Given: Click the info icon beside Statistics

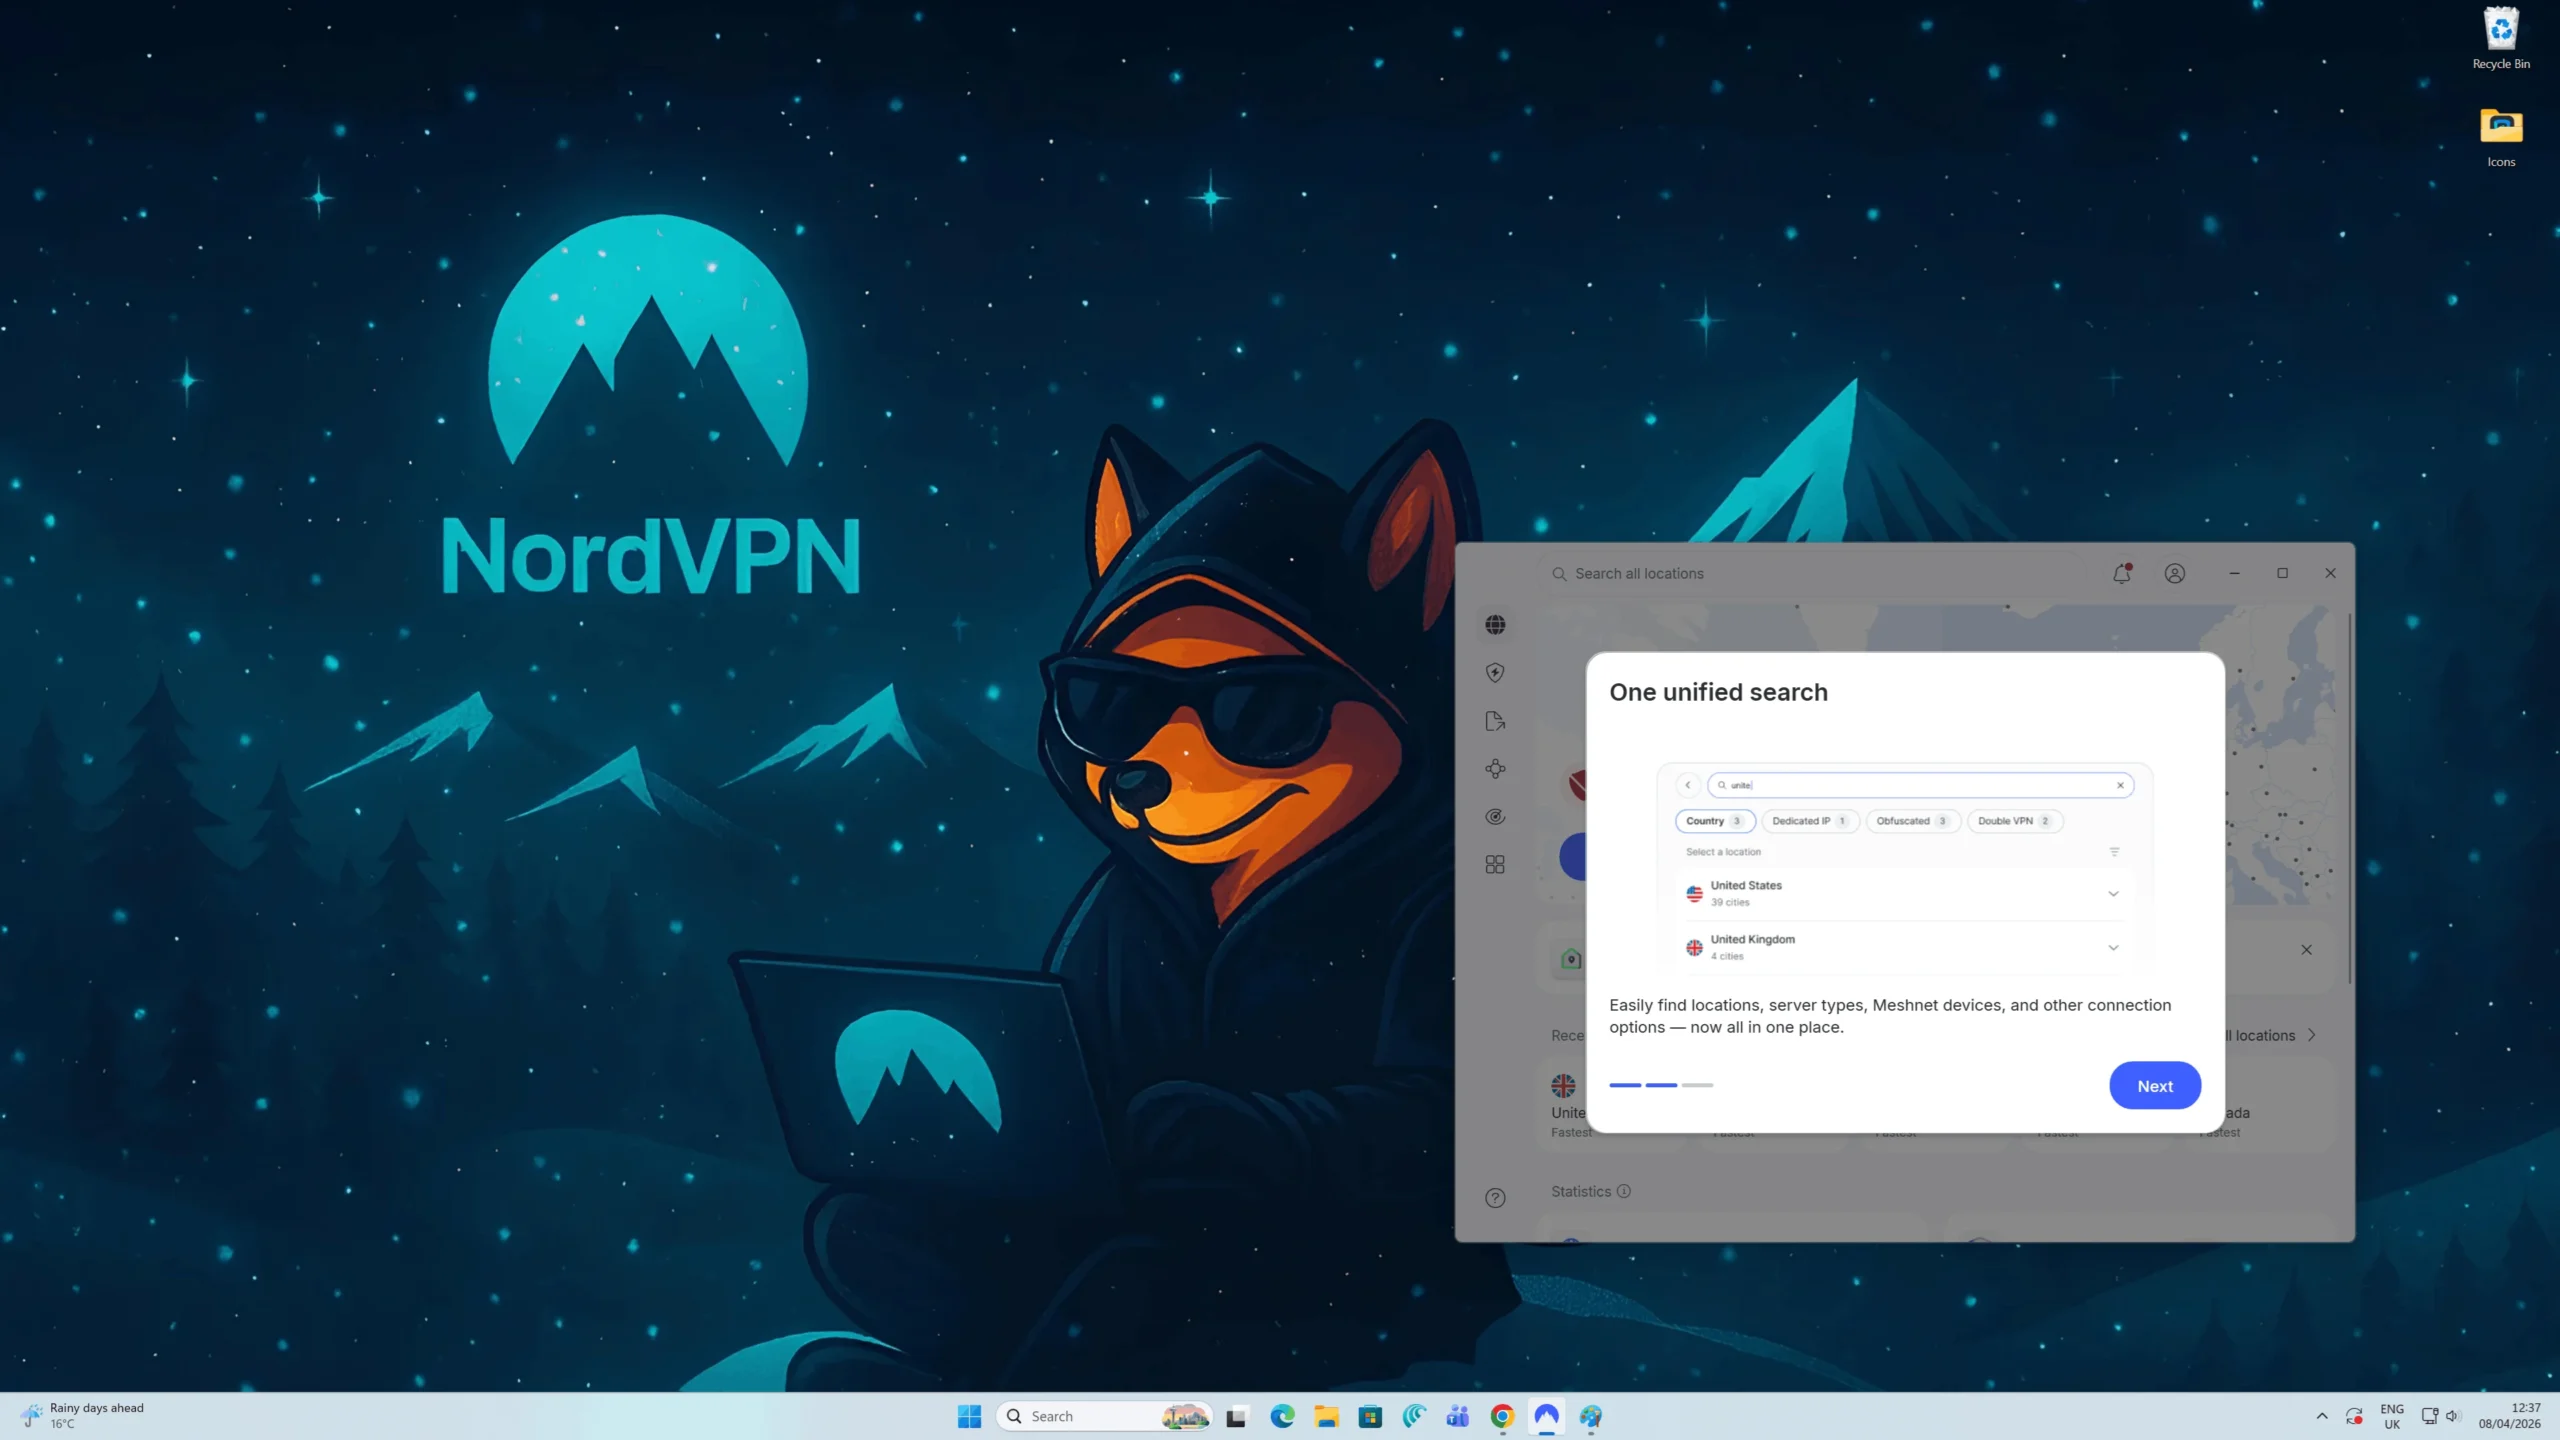Looking at the screenshot, I should (x=1624, y=1191).
